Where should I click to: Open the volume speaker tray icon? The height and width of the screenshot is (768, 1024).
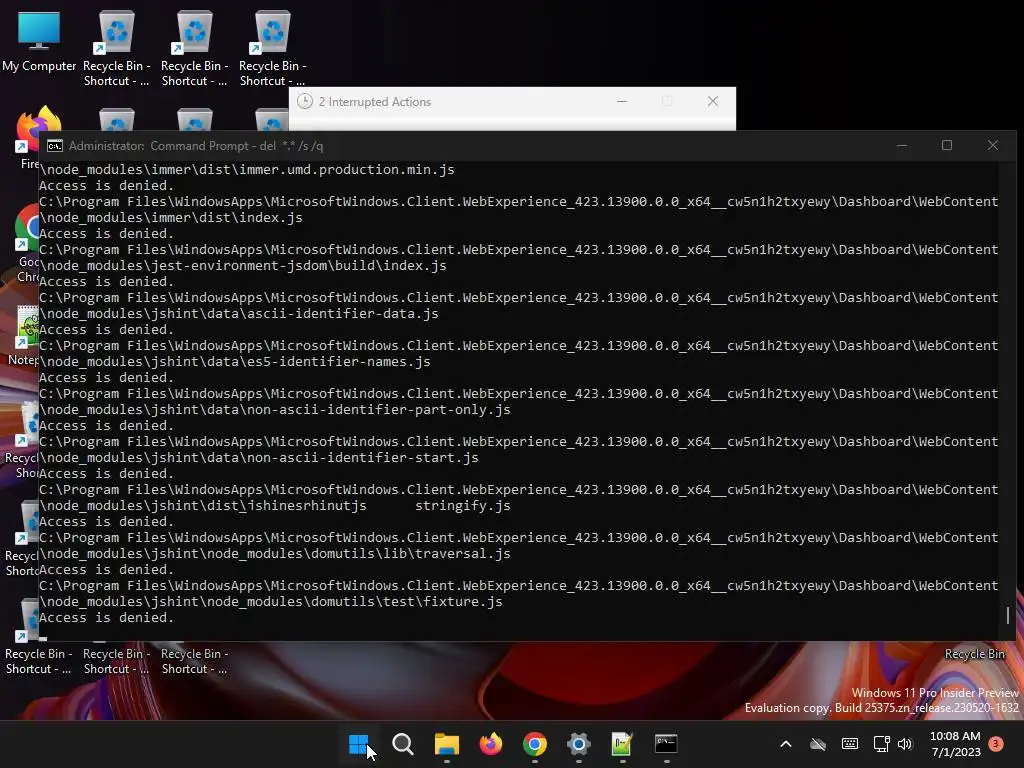coord(905,744)
